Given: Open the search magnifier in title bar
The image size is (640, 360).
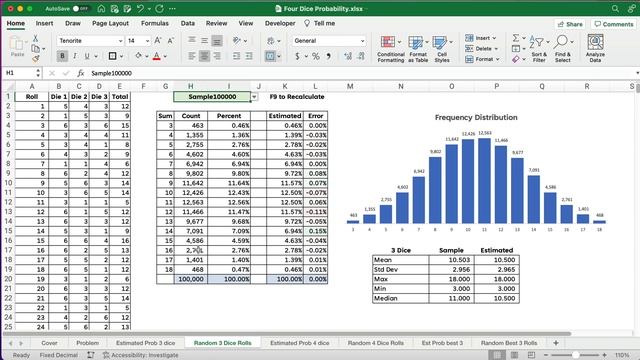Looking at the screenshot, I should (x=615, y=9).
